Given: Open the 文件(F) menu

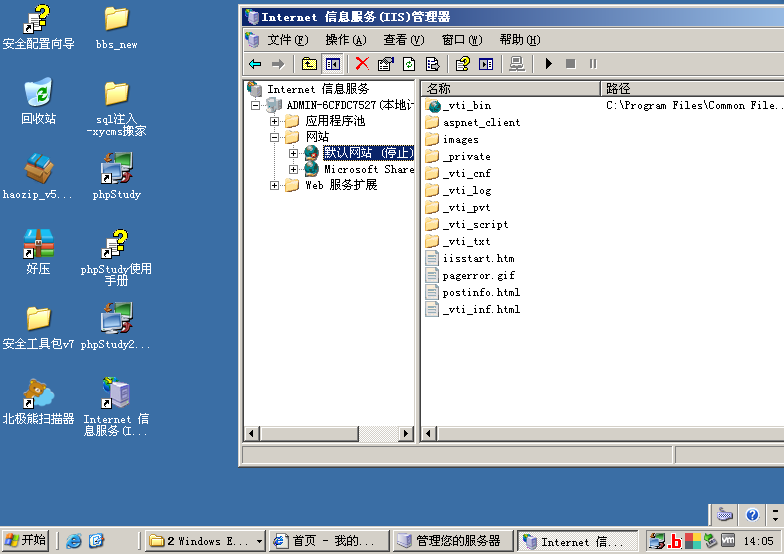Looking at the screenshot, I should click(288, 40).
